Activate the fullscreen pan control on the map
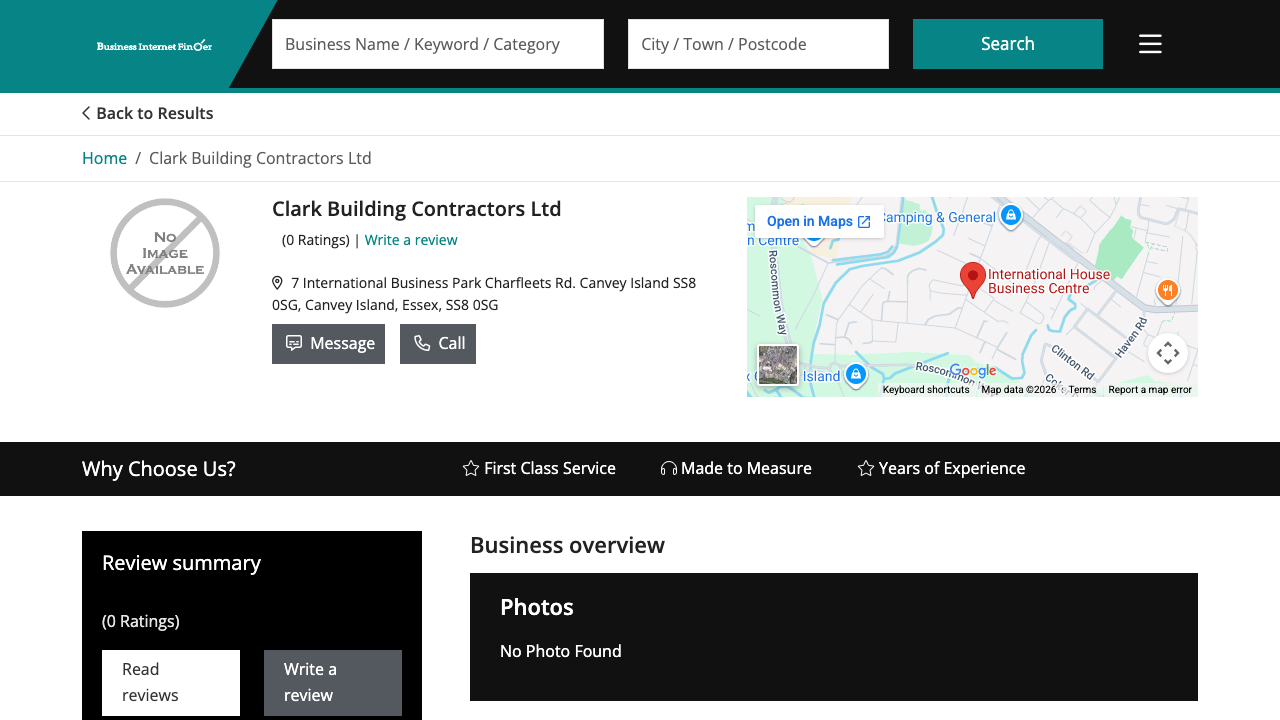1280x720 pixels. [x=1168, y=353]
